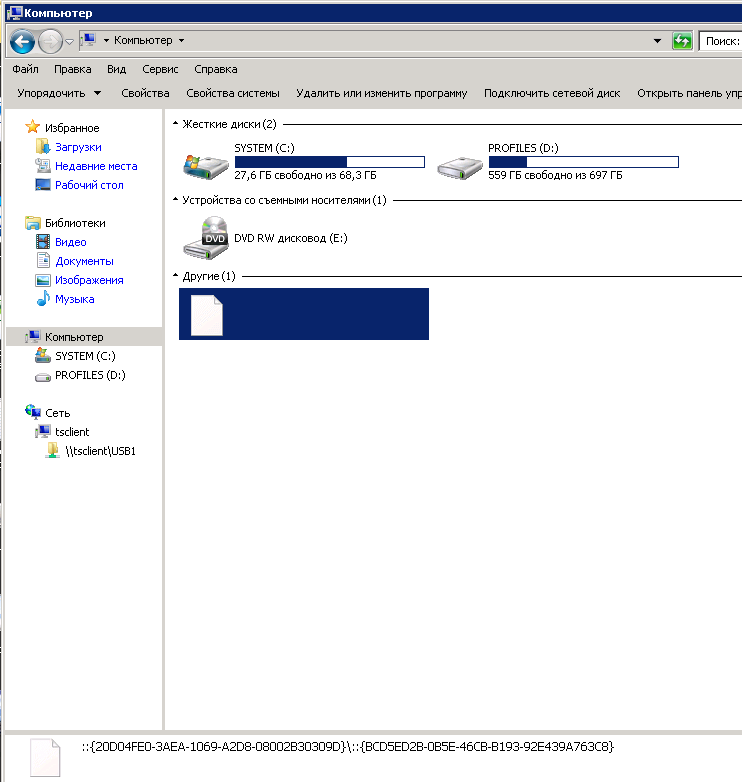Select the DVD RW дисковод (E:) icon

click(206, 239)
